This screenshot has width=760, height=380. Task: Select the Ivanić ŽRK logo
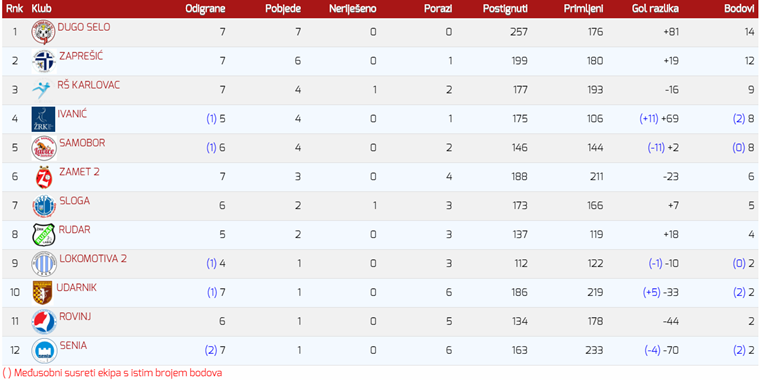tap(44, 119)
